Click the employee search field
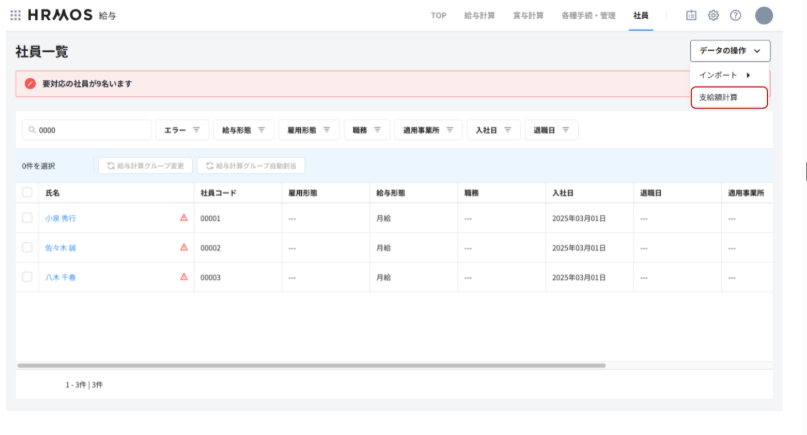This screenshot has height=435, width=807. click(86, 130)
